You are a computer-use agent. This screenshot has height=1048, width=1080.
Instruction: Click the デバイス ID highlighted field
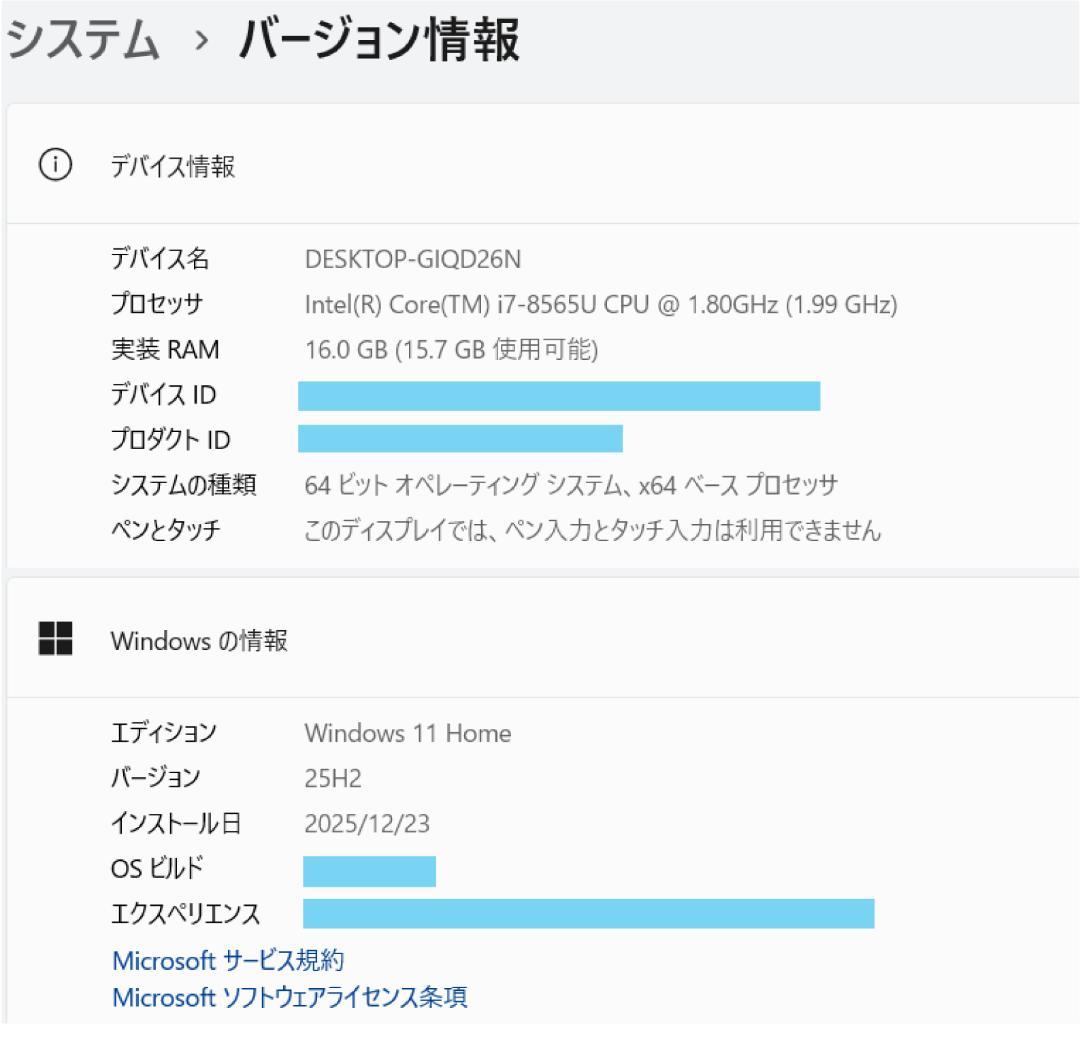[x=560, y=394]
